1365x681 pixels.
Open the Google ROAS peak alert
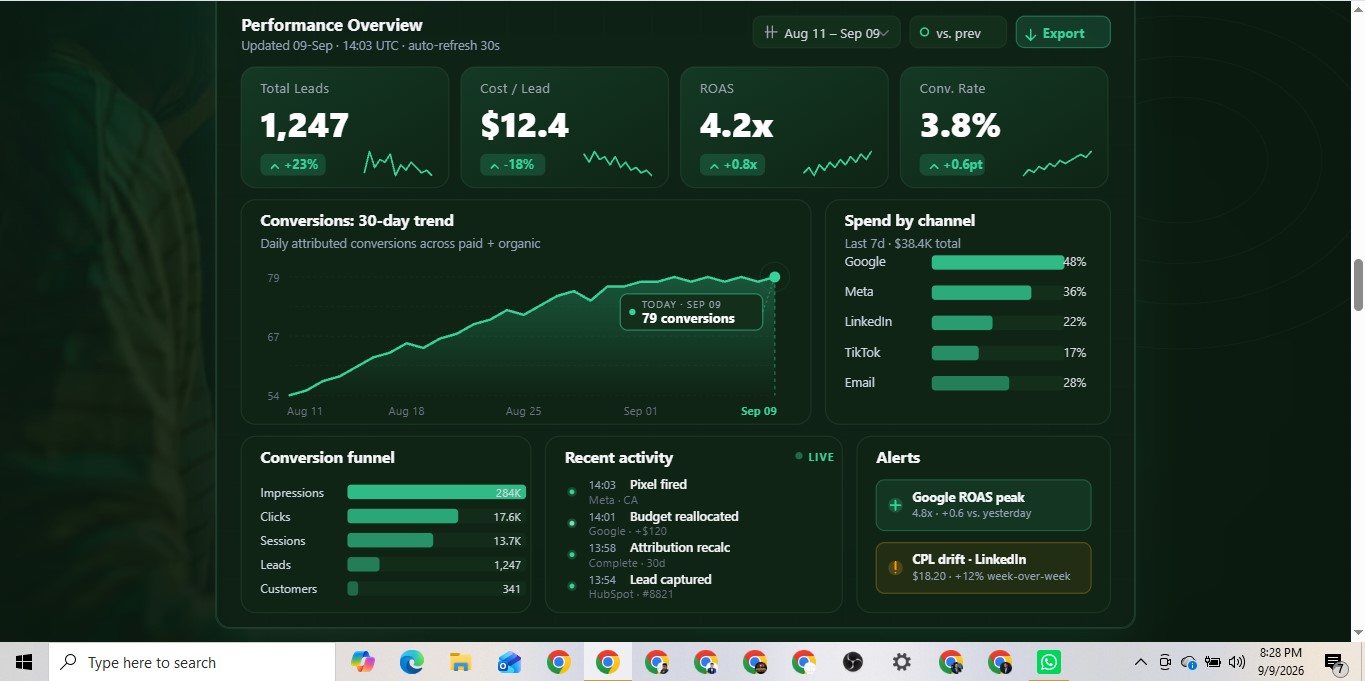click(983, 505)
